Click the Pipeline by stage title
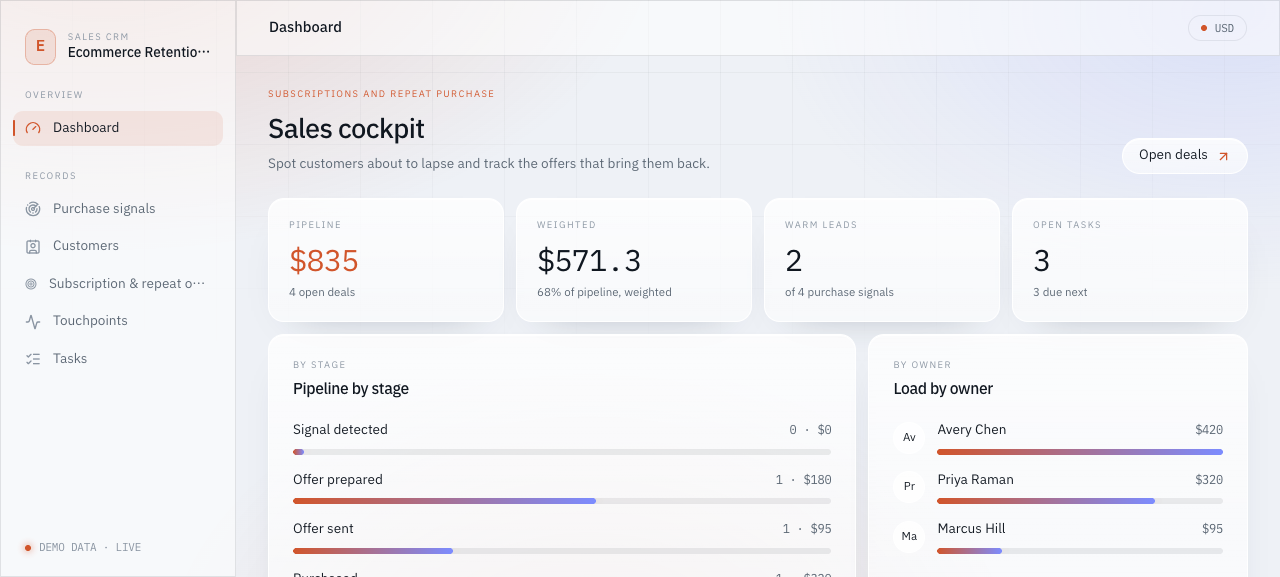This screenshot has width=1280, height=577. click(x=351, y=389)
